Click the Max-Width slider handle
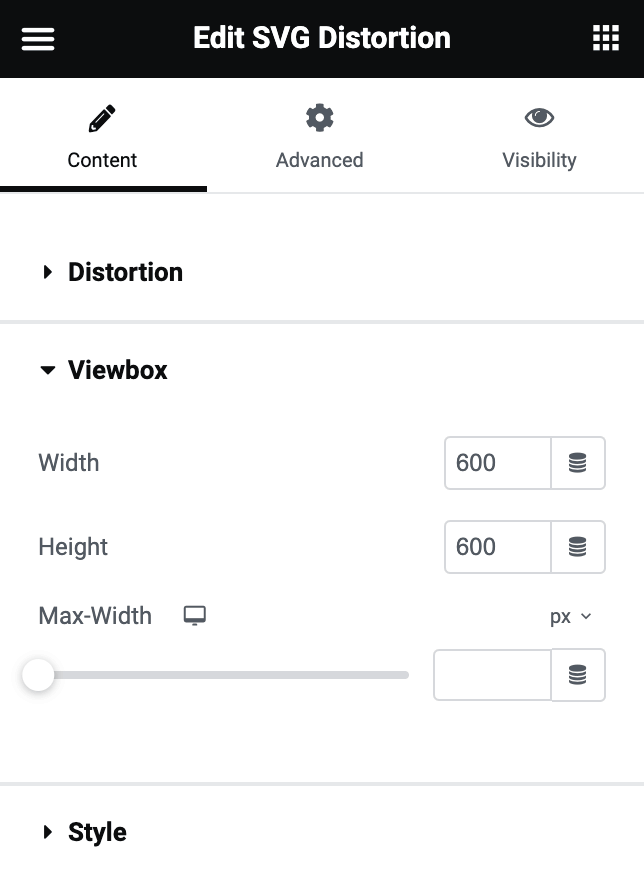 (38, 675)
